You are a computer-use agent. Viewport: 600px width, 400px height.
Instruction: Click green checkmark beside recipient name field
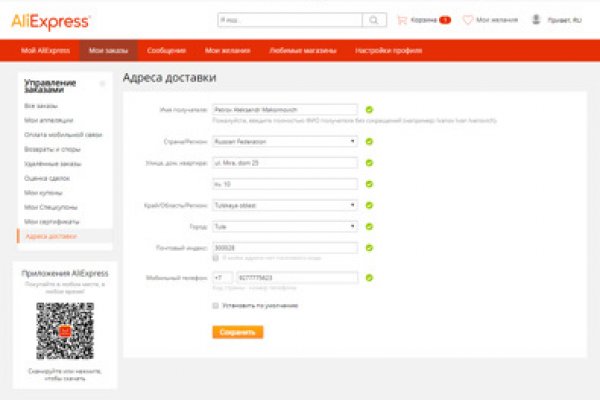(x=369, y=109)
